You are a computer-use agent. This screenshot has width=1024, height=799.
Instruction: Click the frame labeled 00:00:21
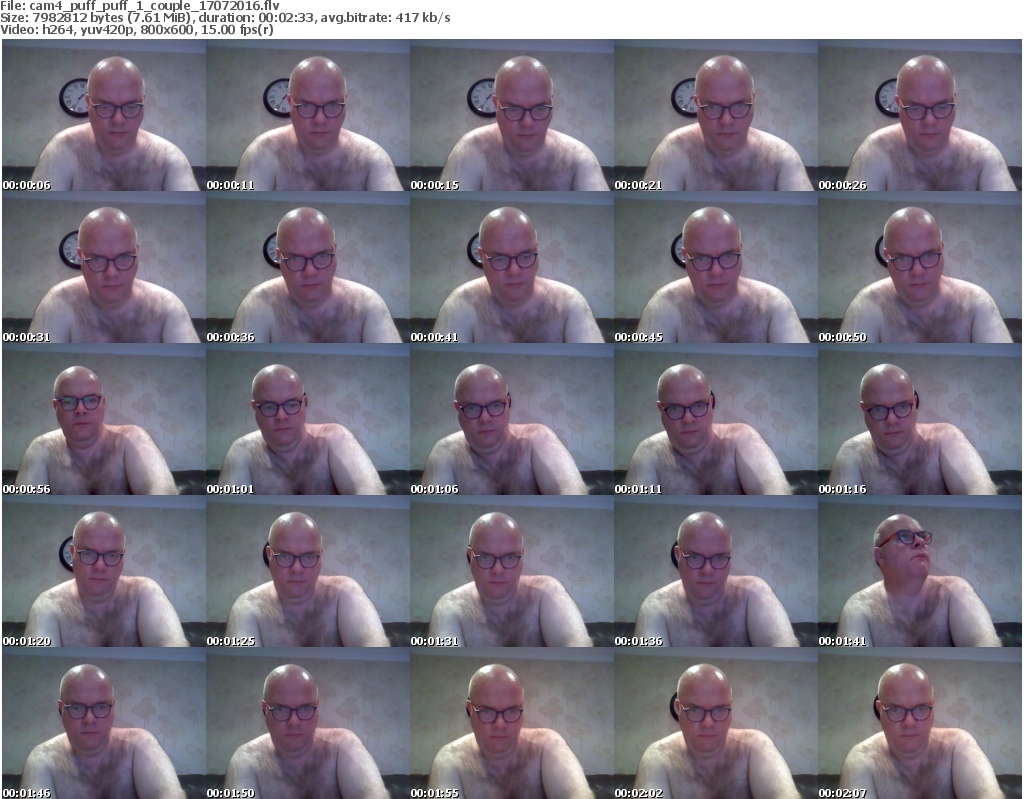(716, 115)
